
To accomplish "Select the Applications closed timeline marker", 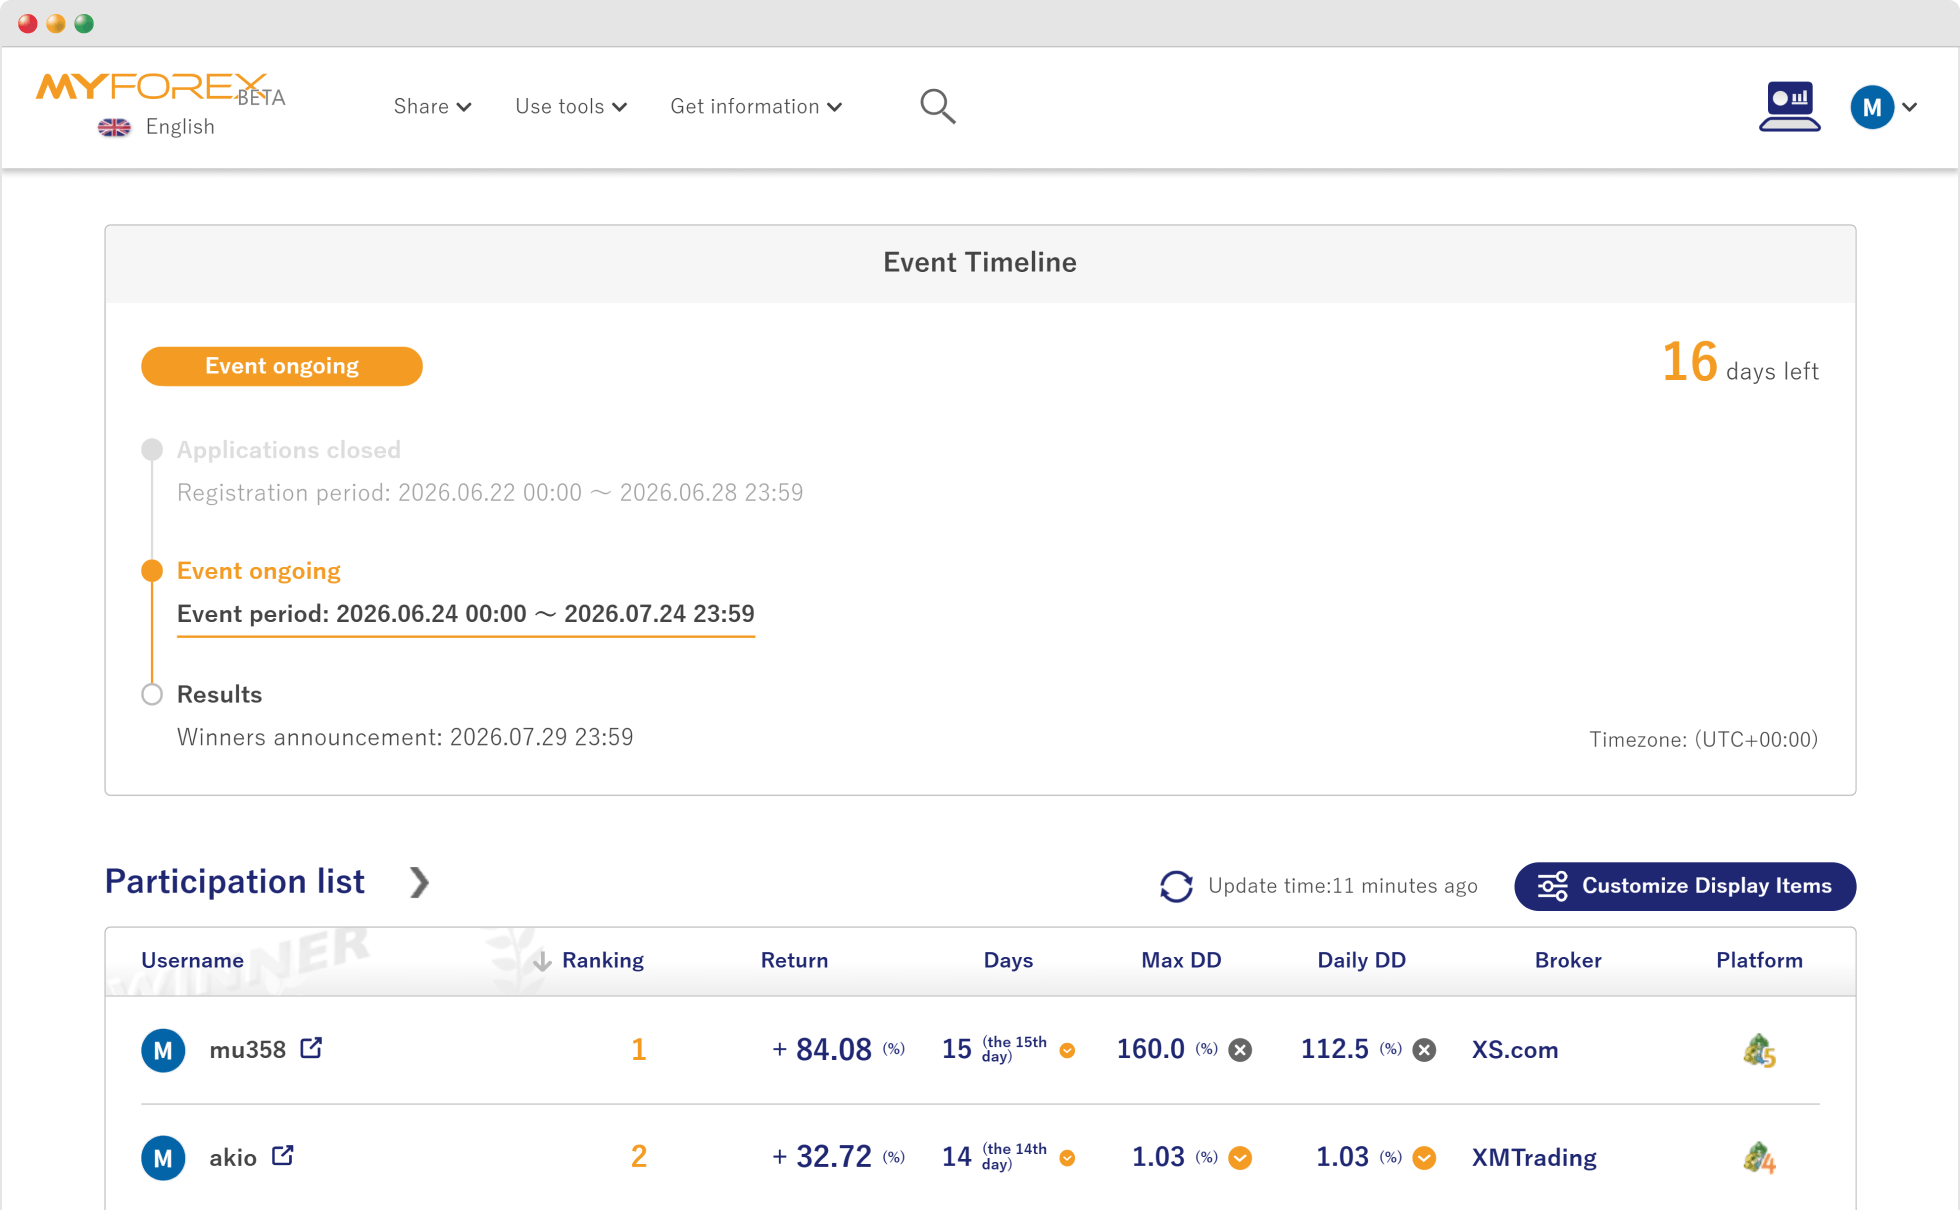I will pyautogui.click(x=152, y=449).
